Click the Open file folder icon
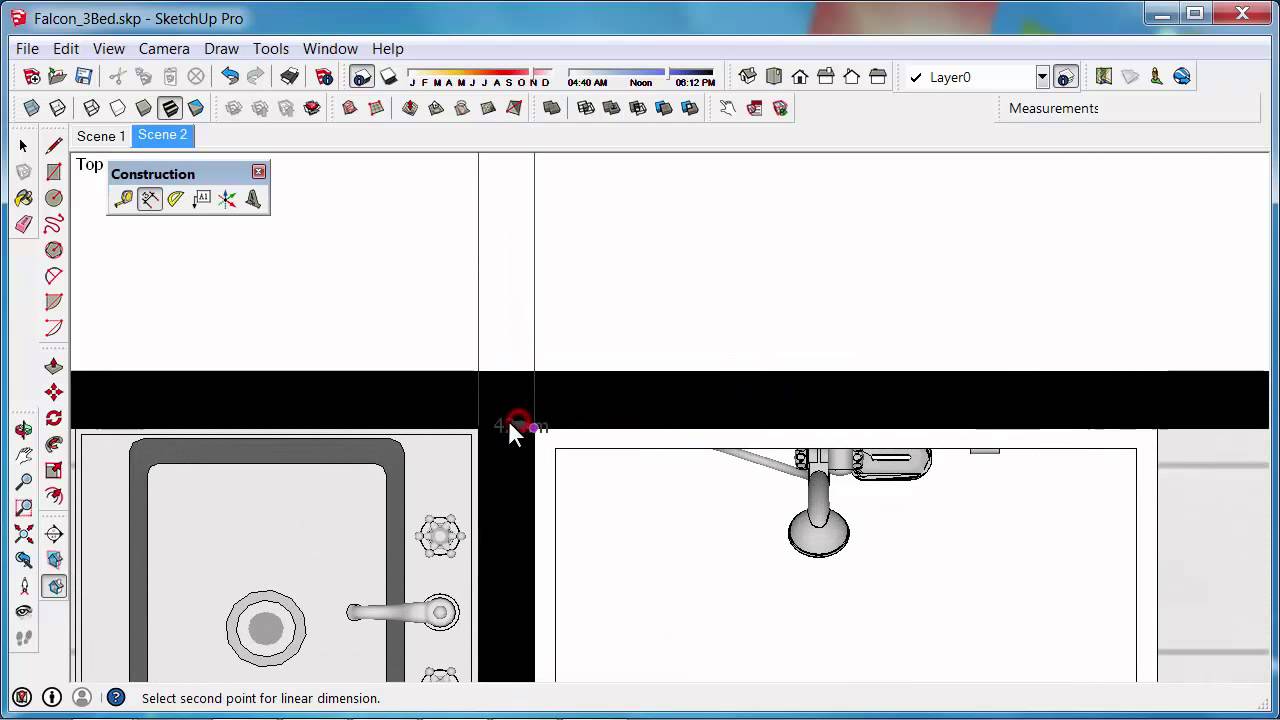The image size is (1280, 720). (58, 76)
